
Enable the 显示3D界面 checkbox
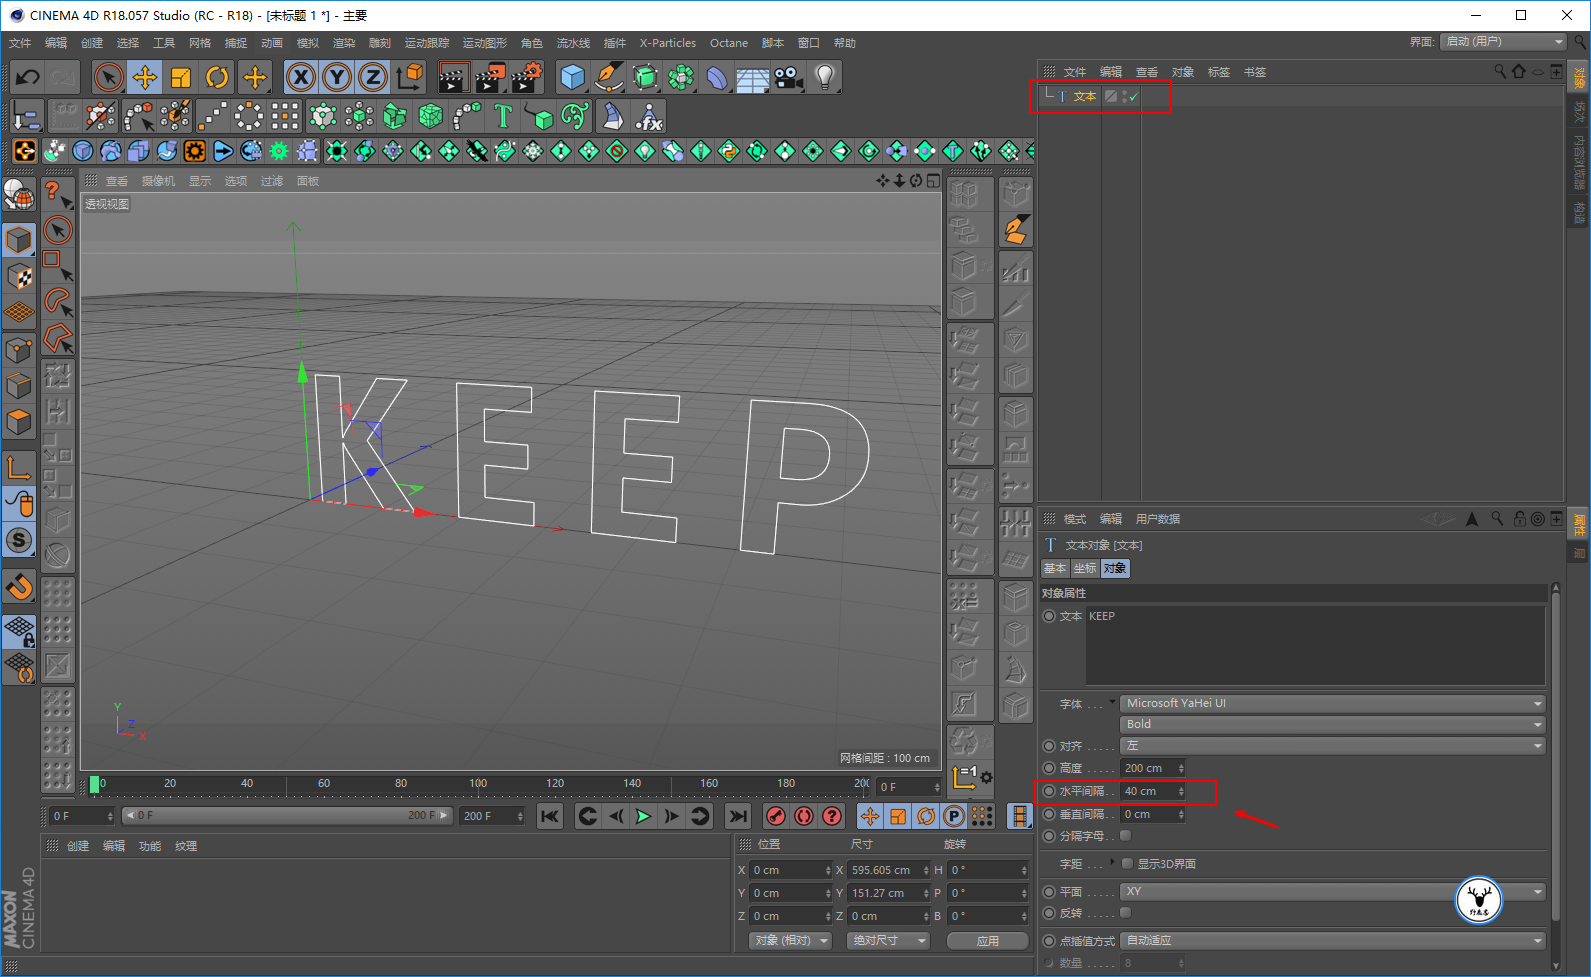click(x=1128, y=864)
